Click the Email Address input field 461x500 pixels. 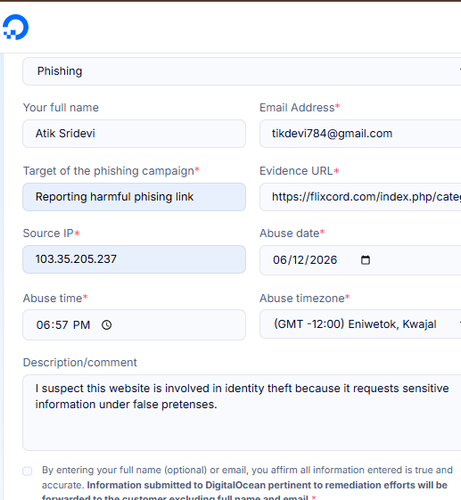point(360,133)
